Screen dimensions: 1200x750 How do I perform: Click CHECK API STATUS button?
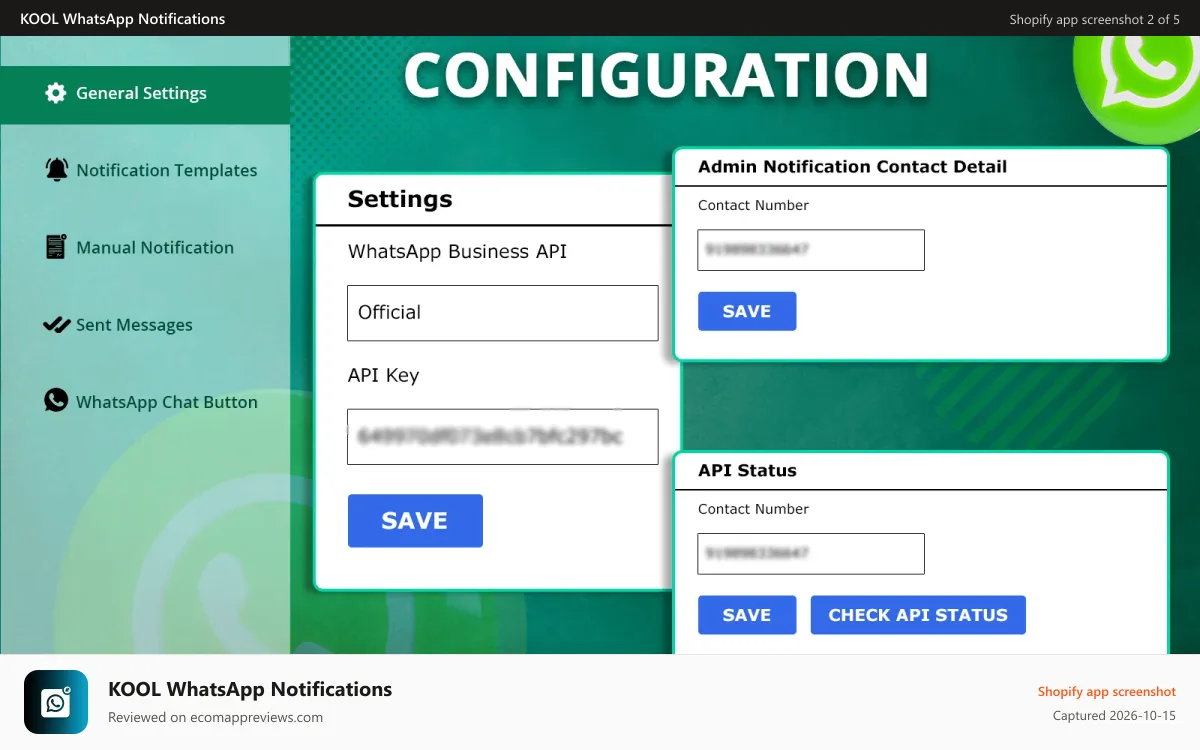(x=918, y=615)
